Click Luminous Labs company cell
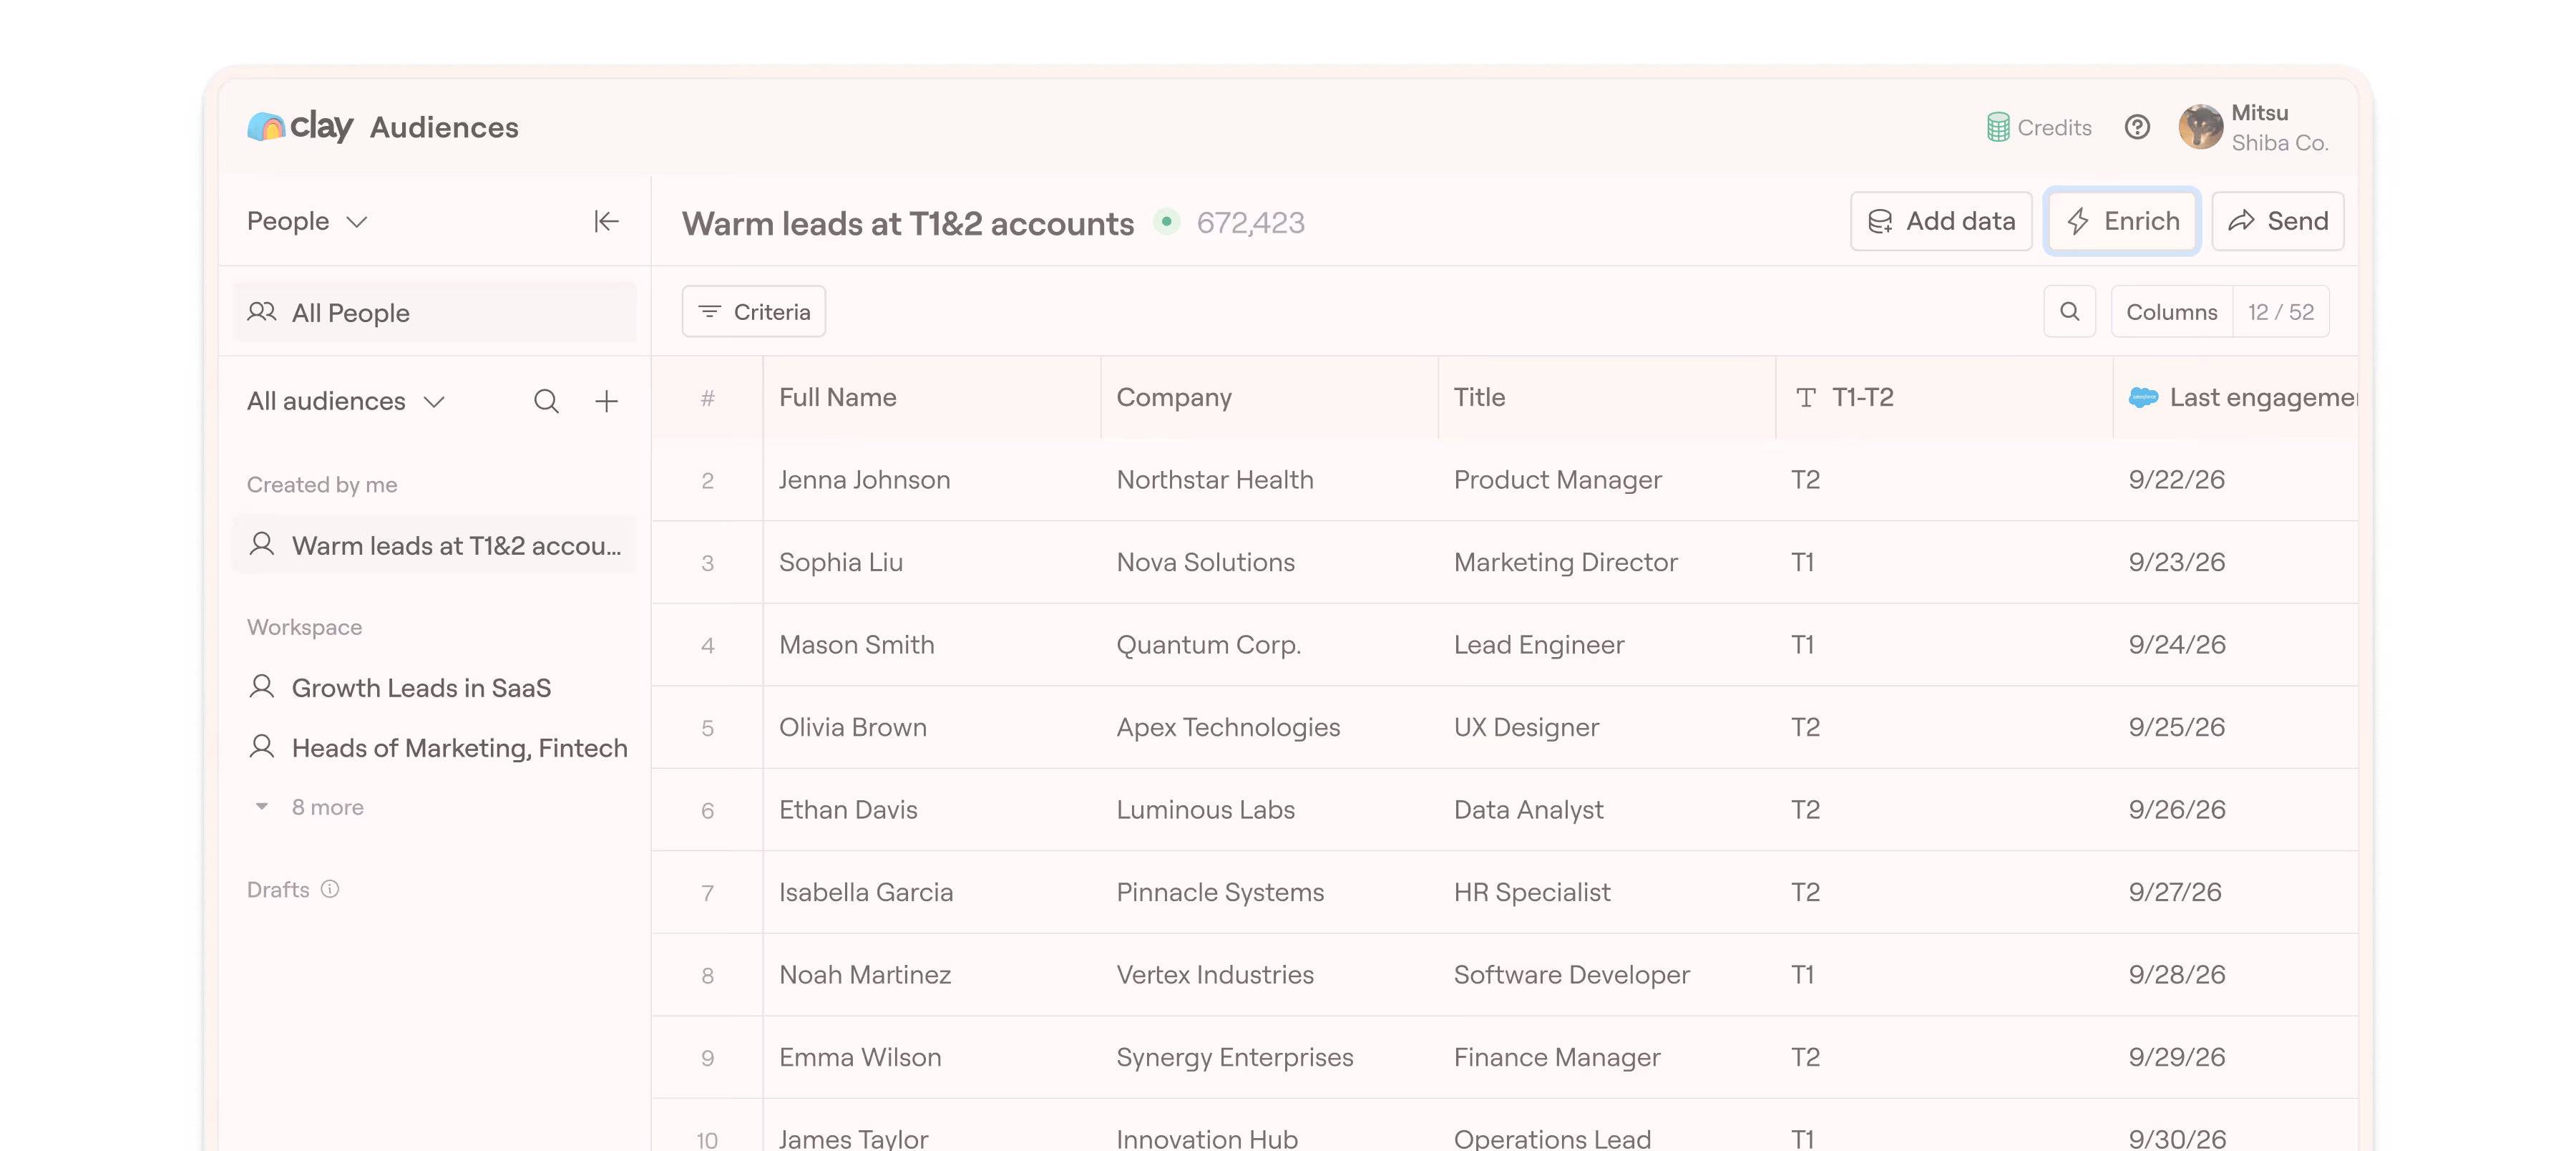This screenshot has width=2576, height=1151. (1269, 810)
